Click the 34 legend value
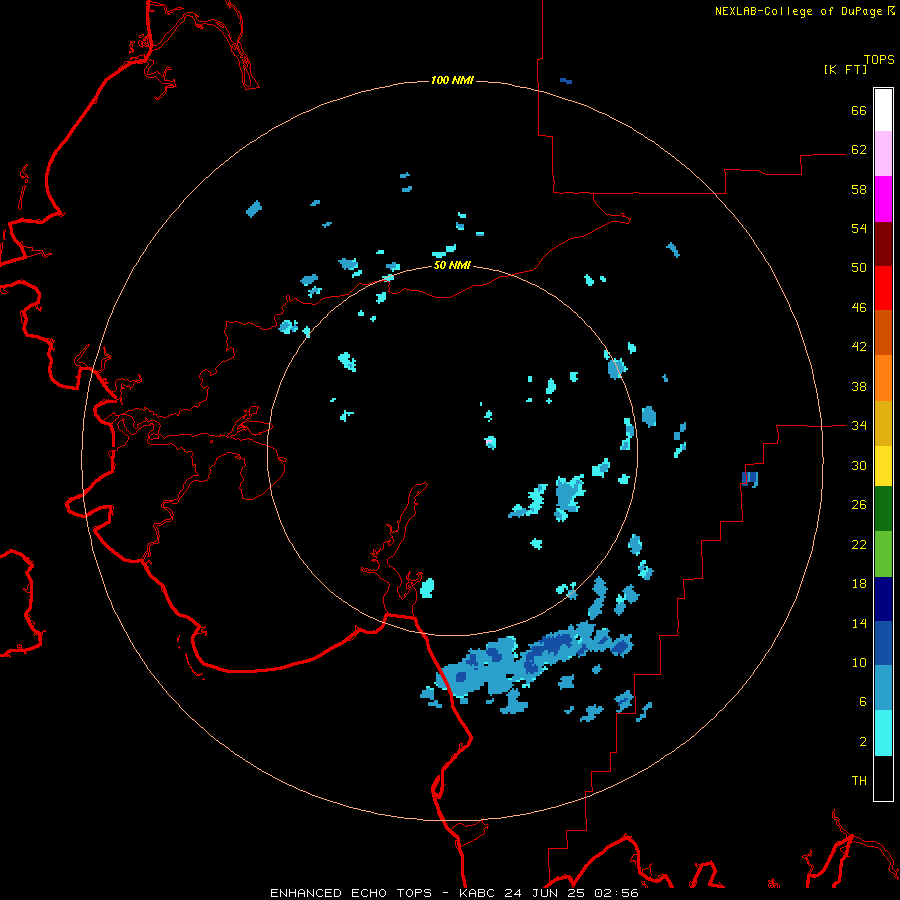This screenshot has height=900, width=900. click(859, 426)
